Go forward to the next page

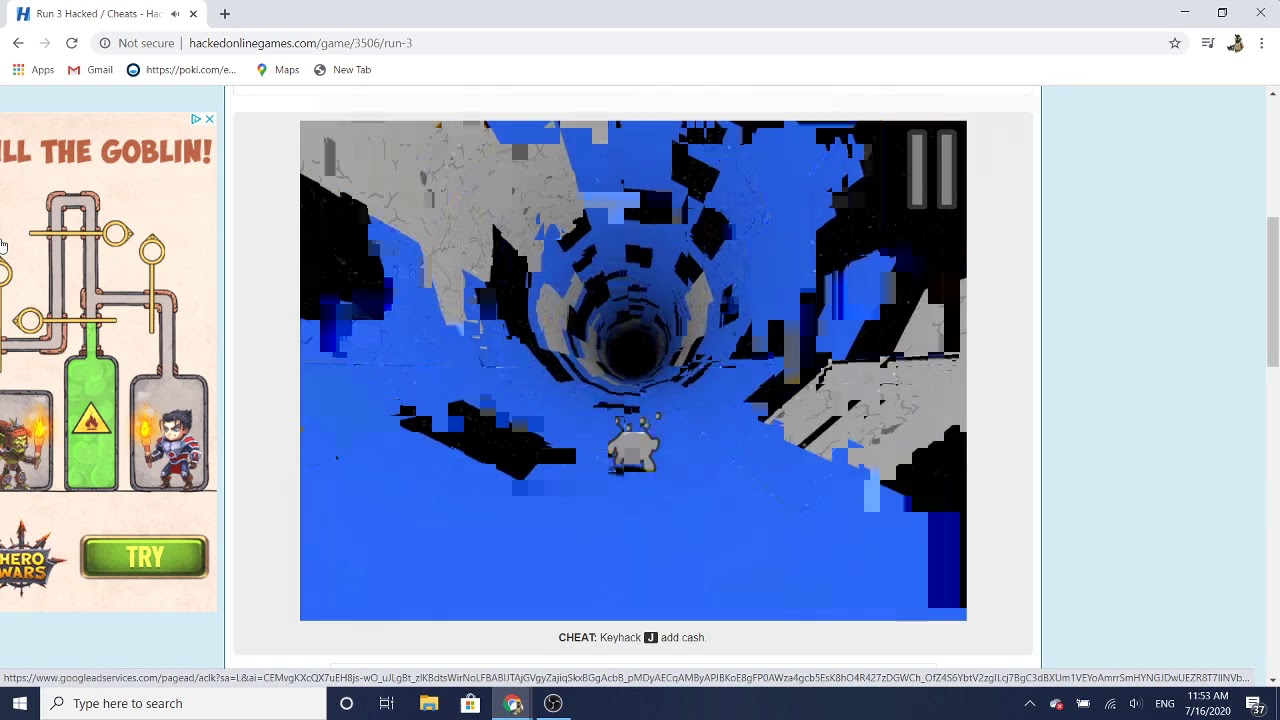(45, 43)
